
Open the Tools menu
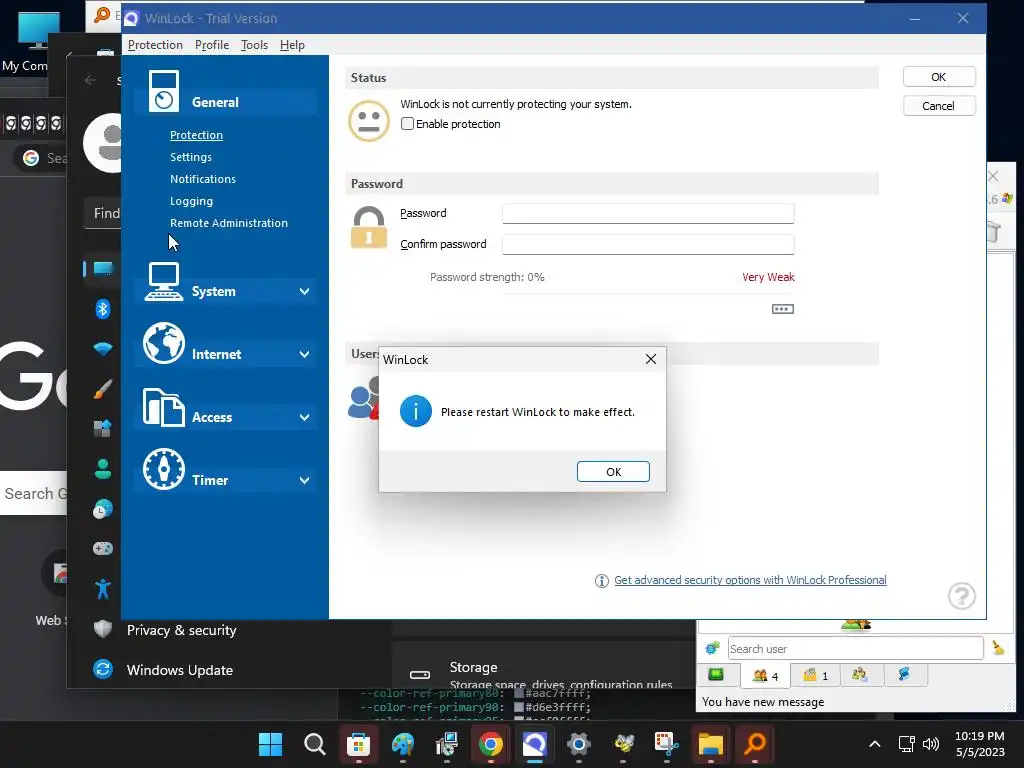point(254,45)
